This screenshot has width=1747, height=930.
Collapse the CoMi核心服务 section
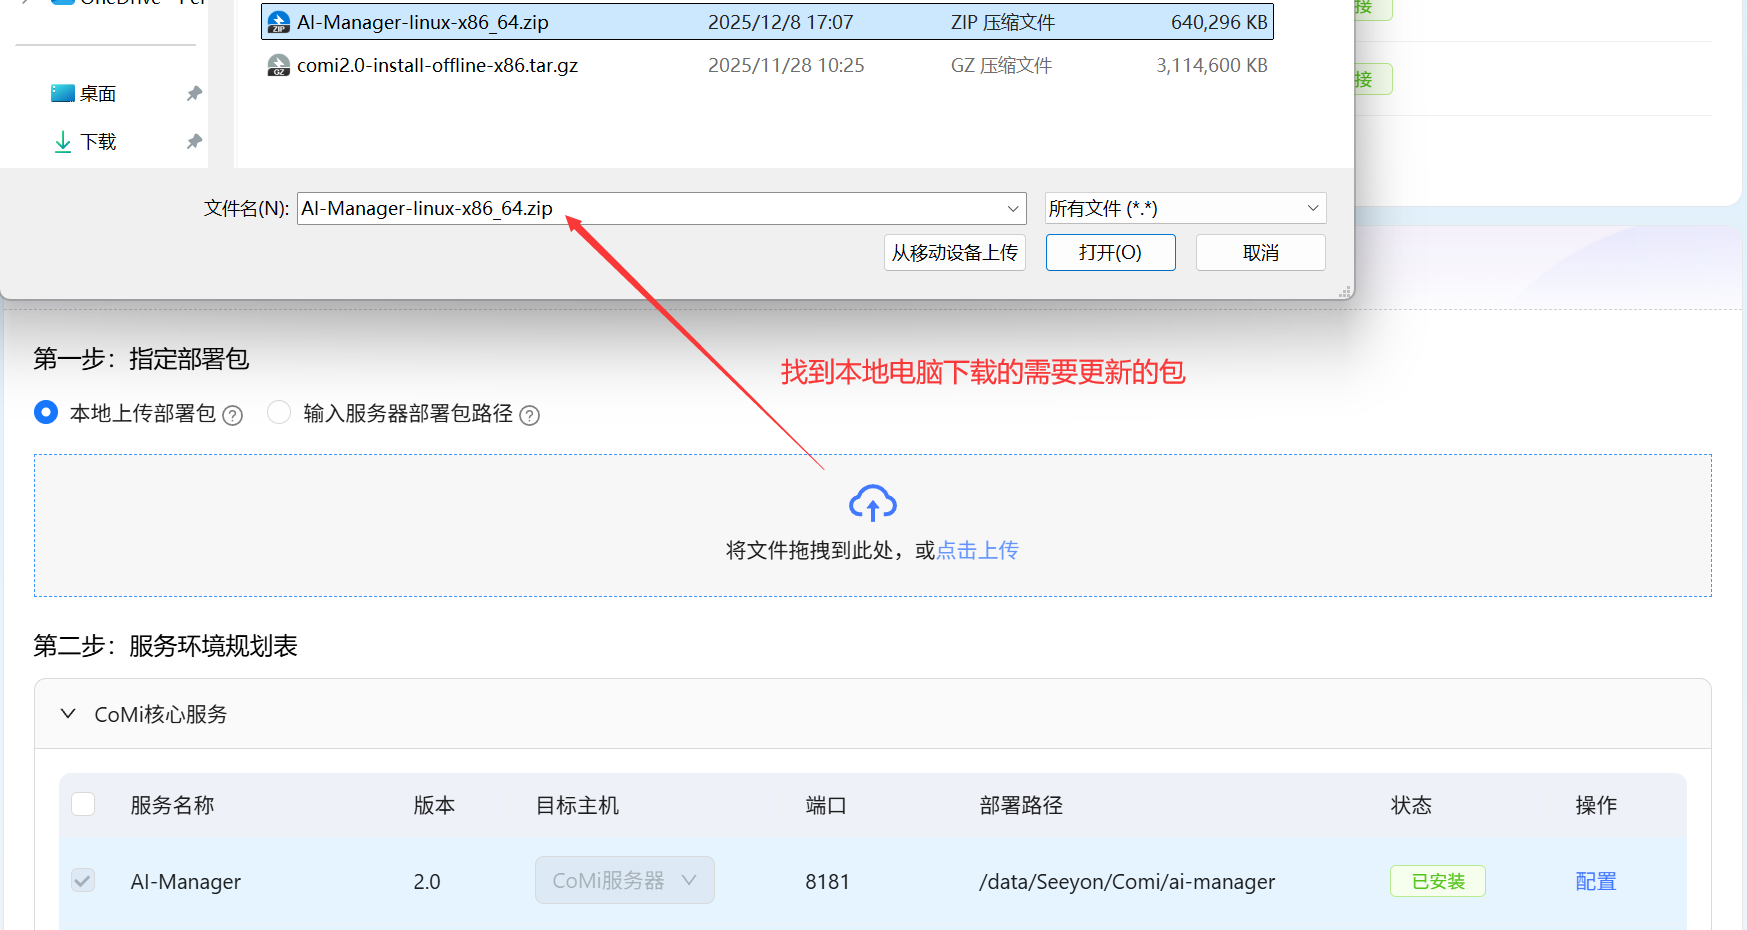pyautogui.click(x=68, y=714)
